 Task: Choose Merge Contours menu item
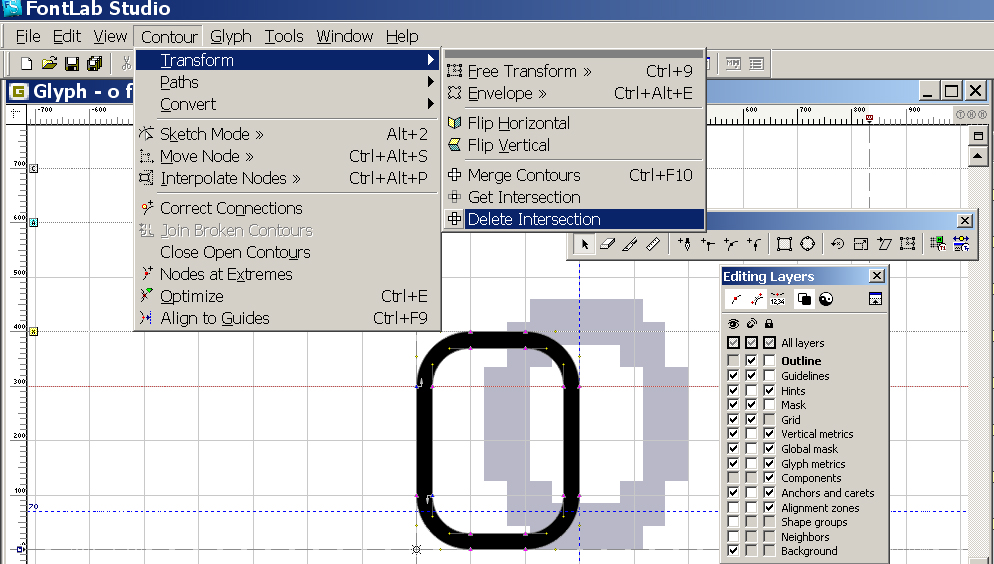click(574, 175)
